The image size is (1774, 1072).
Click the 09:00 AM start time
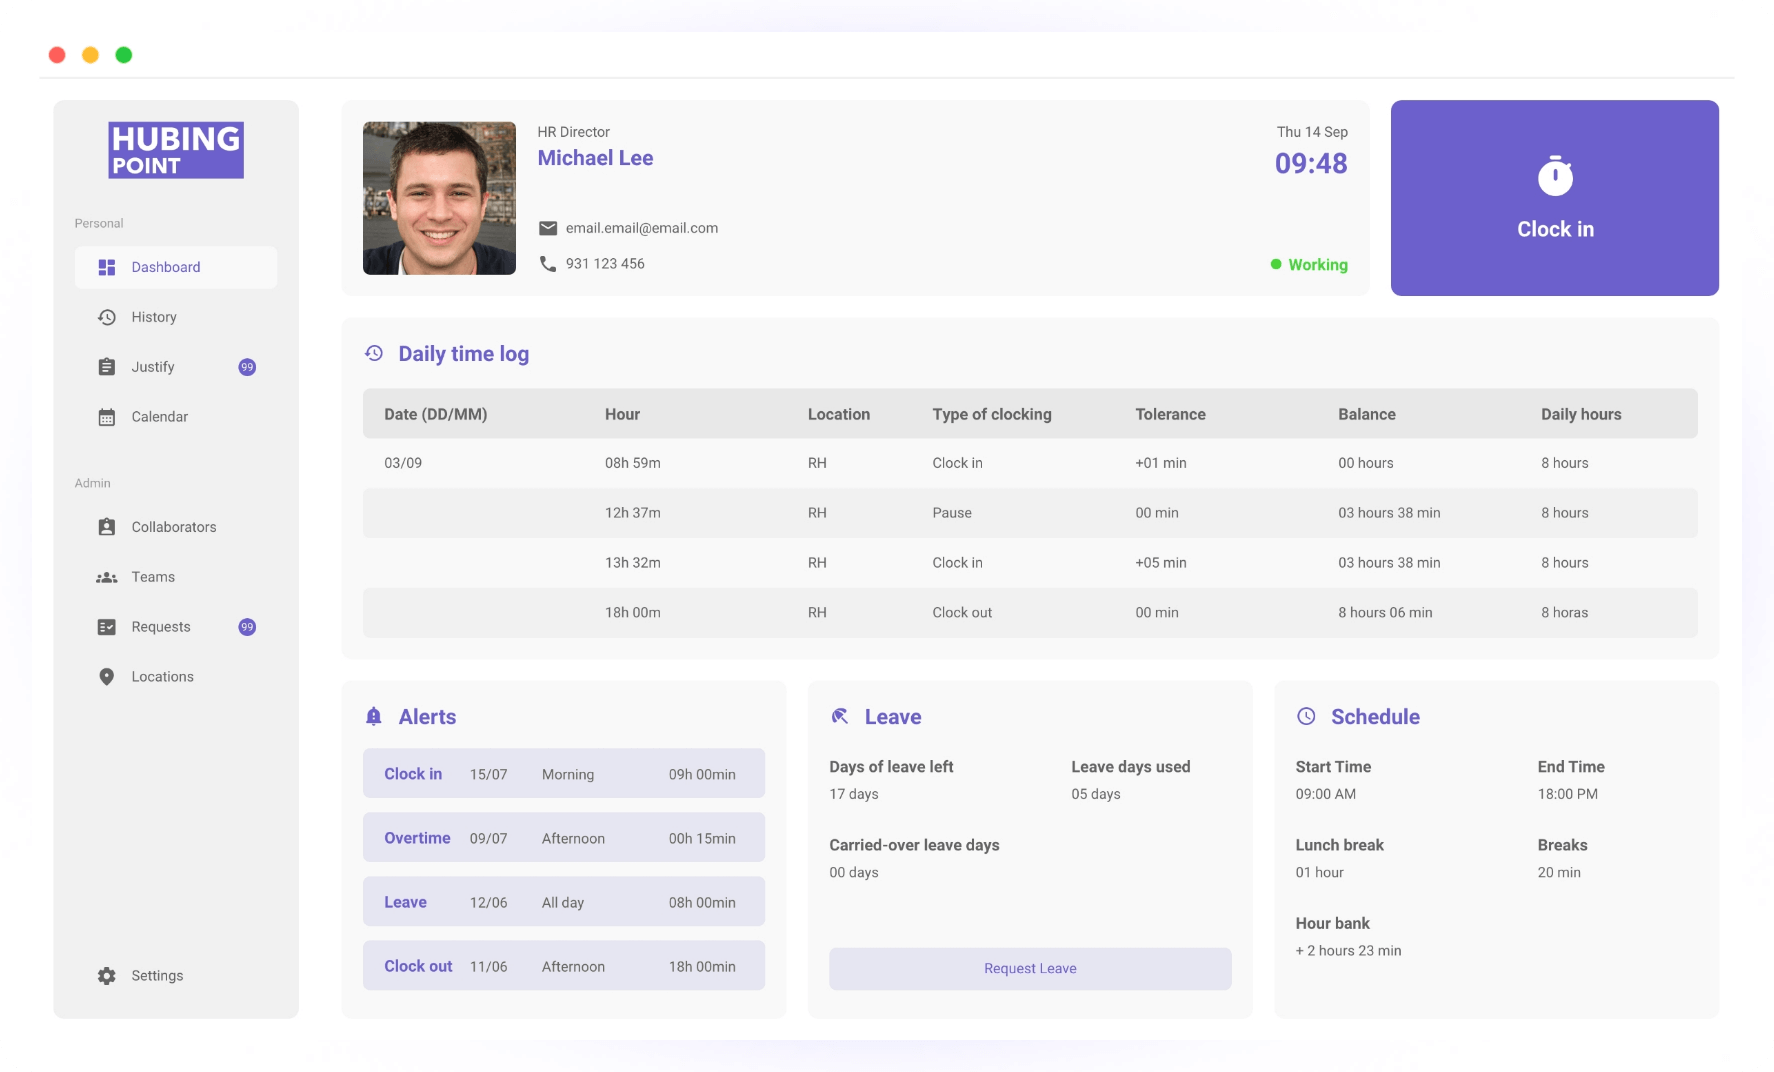click(x=1326, y=794)
